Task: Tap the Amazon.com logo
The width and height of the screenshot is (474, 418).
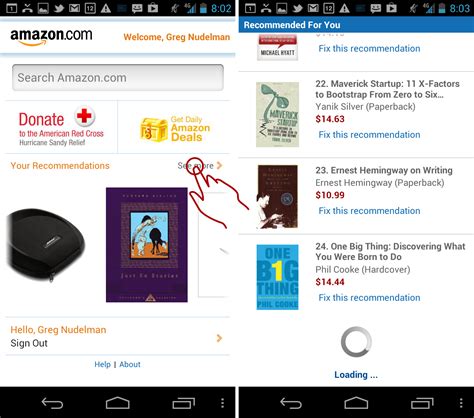Action: (51, 37)
